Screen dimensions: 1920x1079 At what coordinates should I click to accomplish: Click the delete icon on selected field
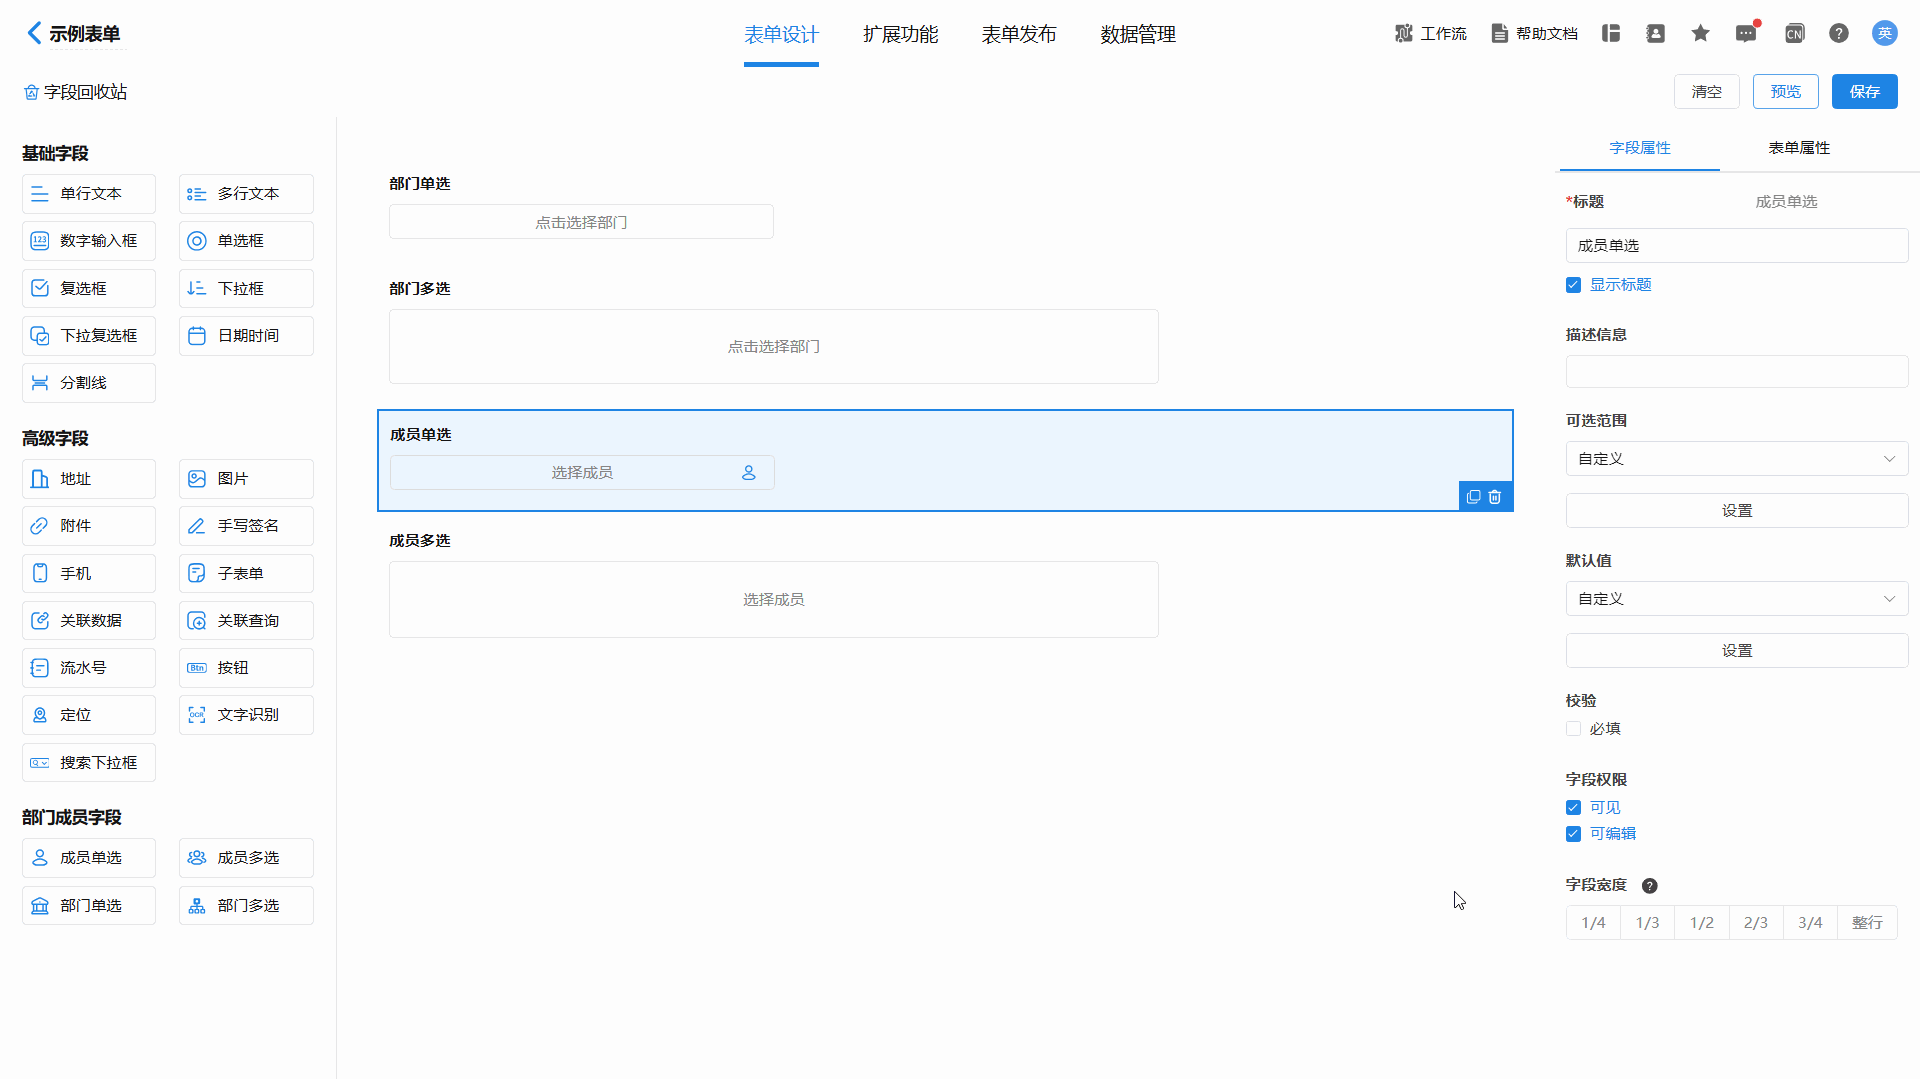tap(1495, 497)
